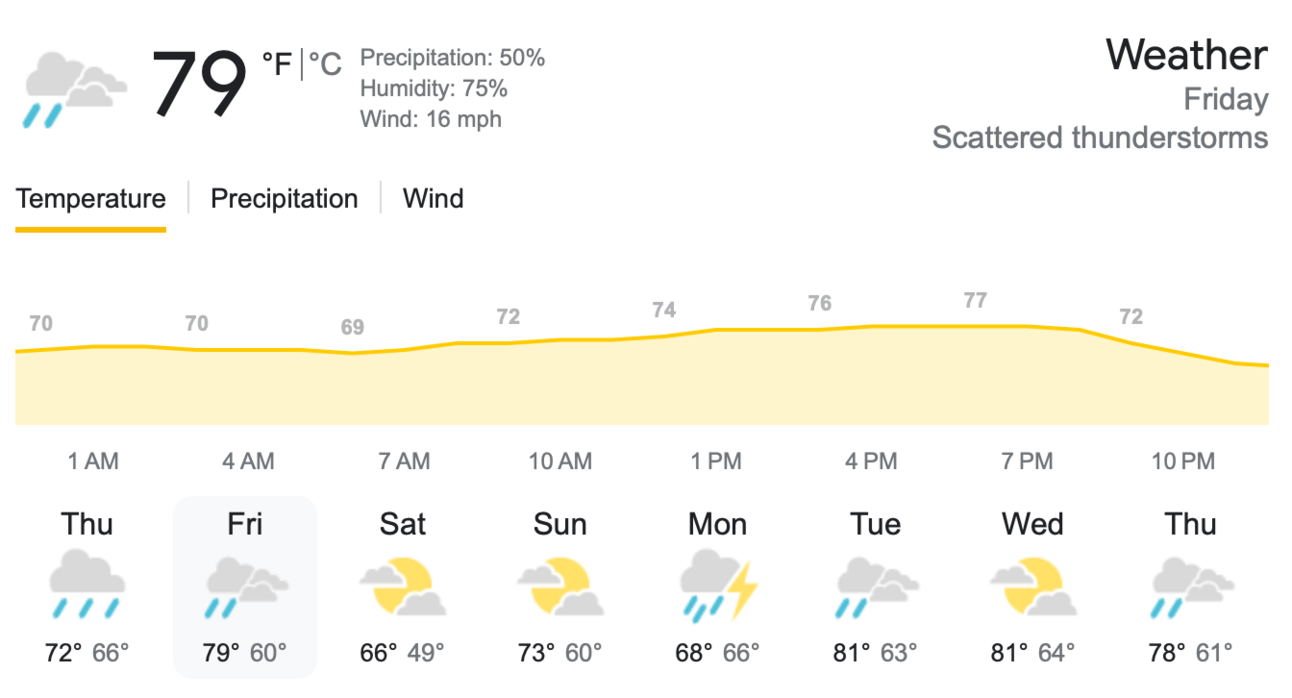
Task: Click Sunday's partly cloudy forecast icon
Action: pyautogui.click(x=560, y=586)
